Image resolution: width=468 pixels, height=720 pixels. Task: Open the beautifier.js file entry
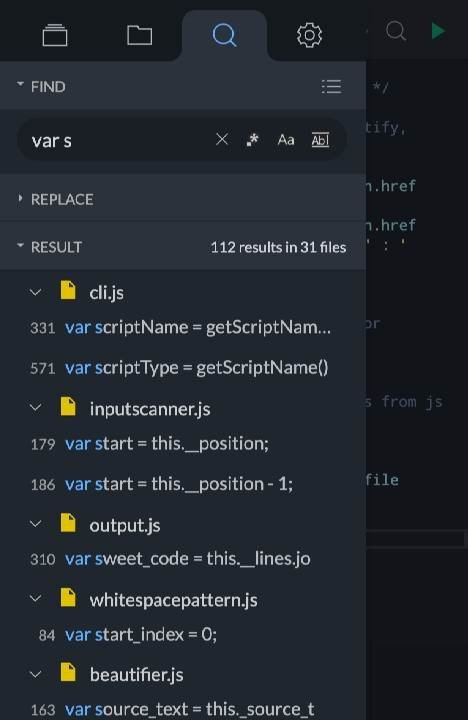pyautogui.click(x=136, y=675)
